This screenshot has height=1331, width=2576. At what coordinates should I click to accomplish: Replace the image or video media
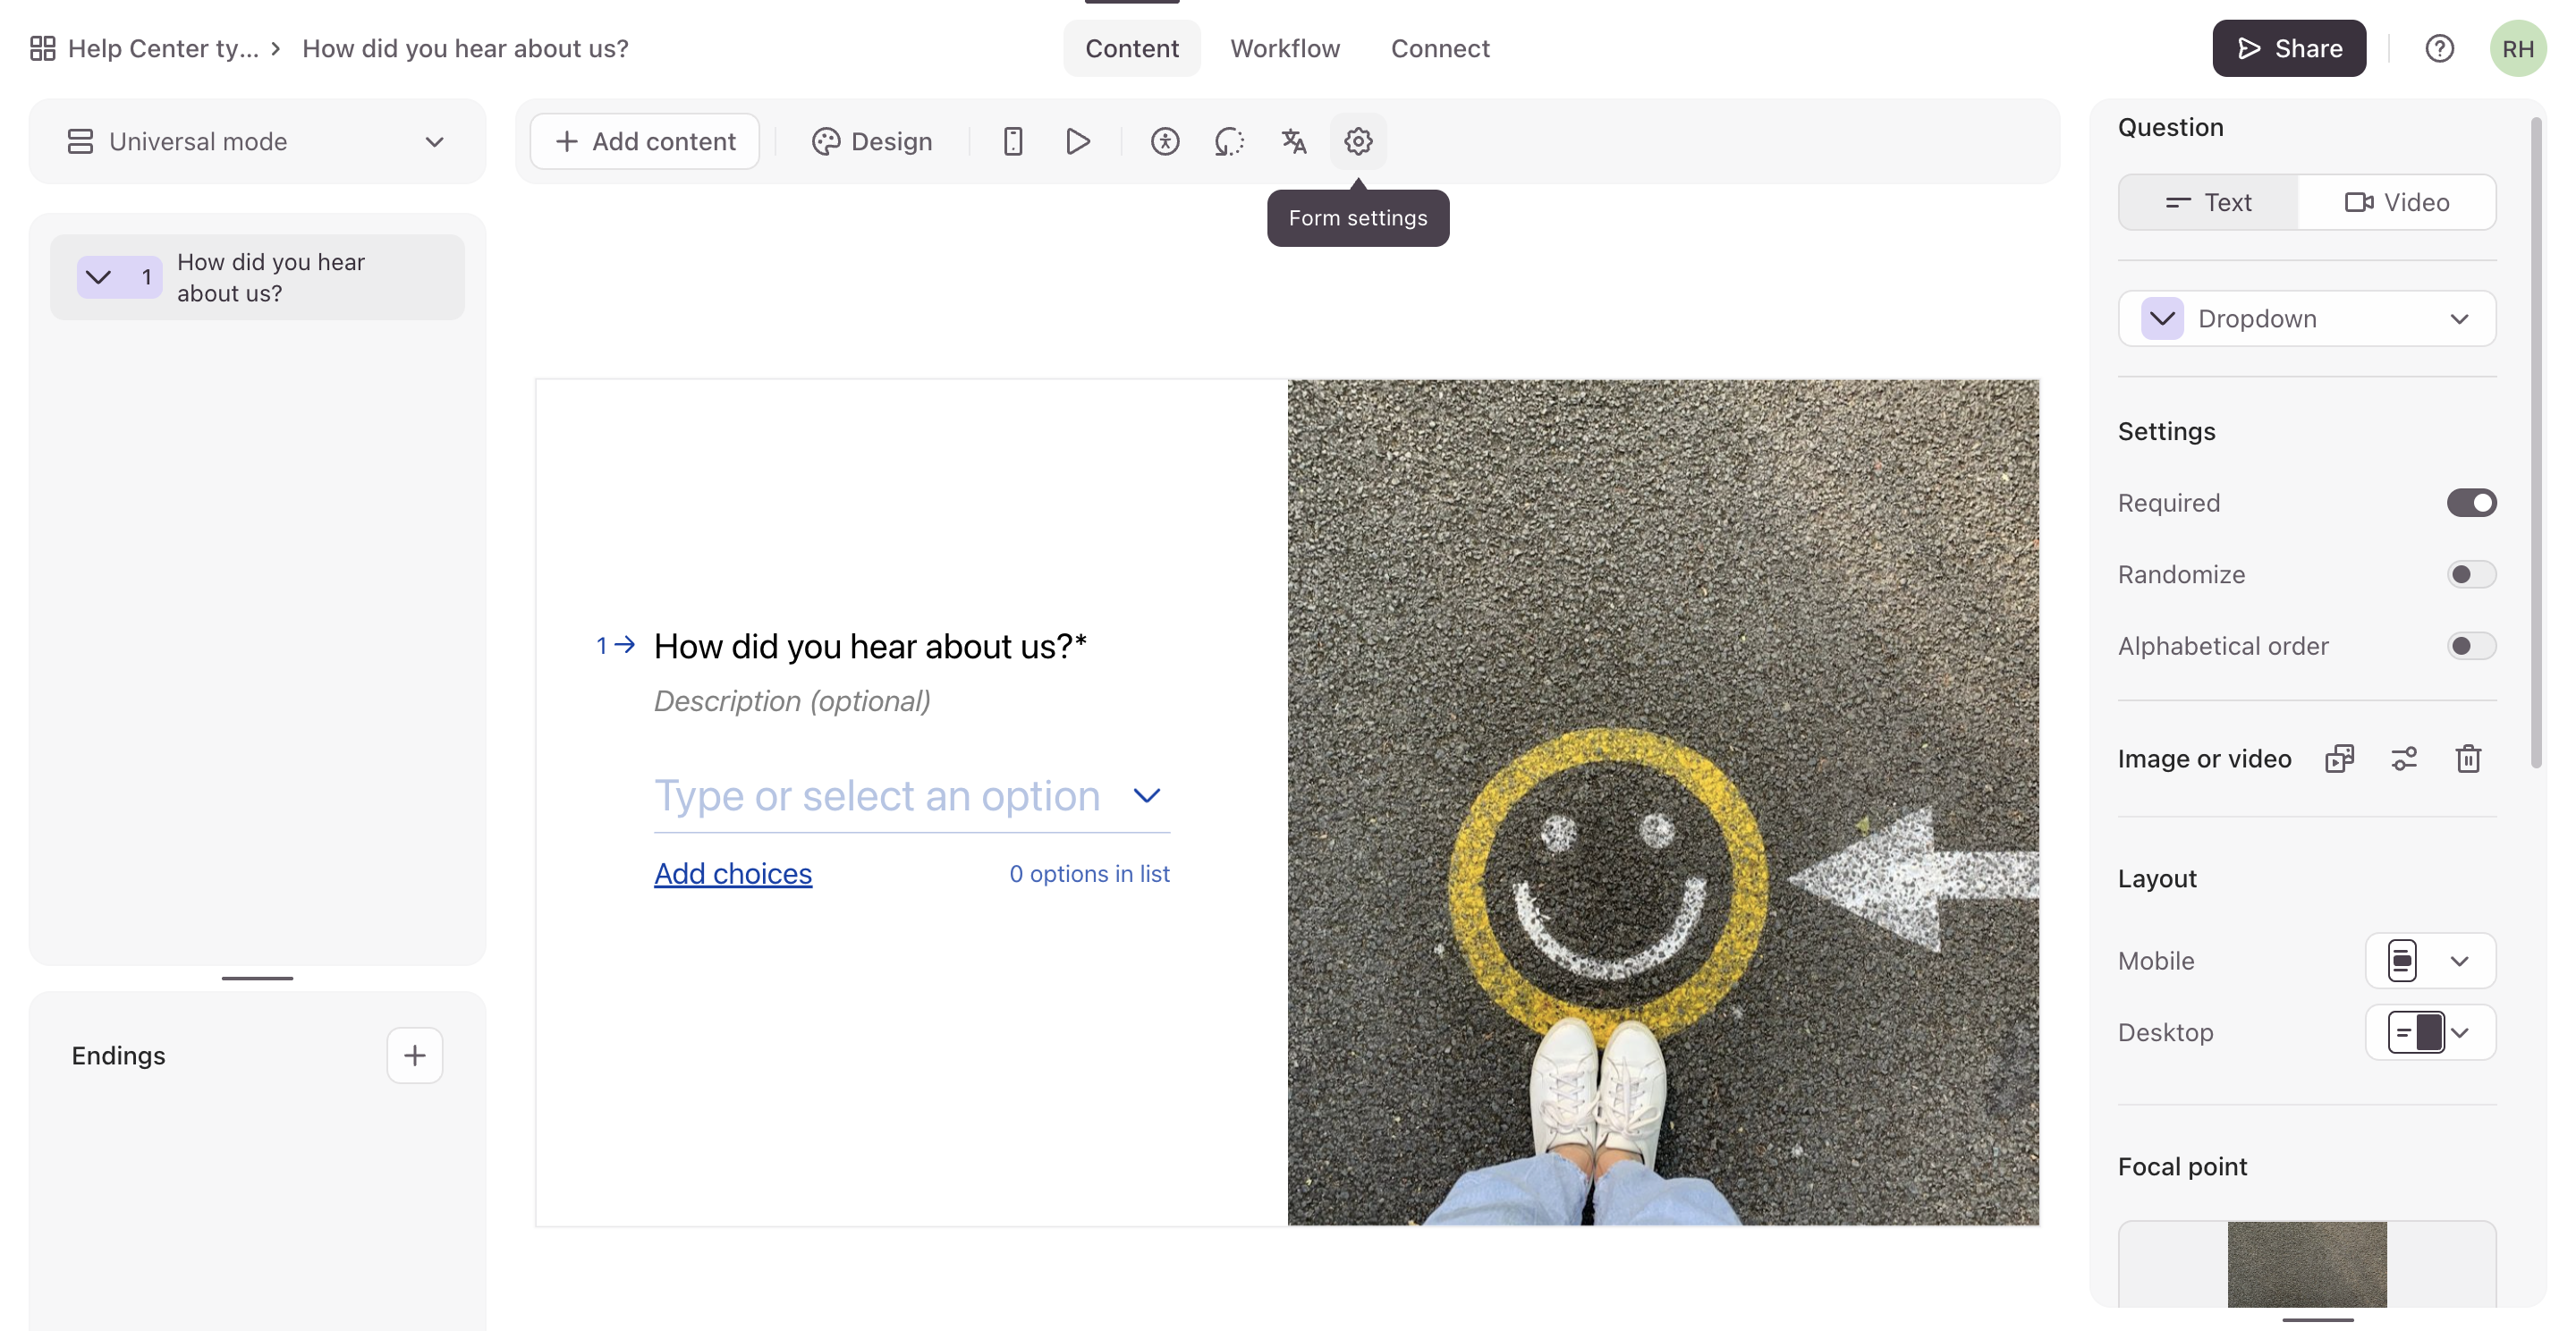2339,758
